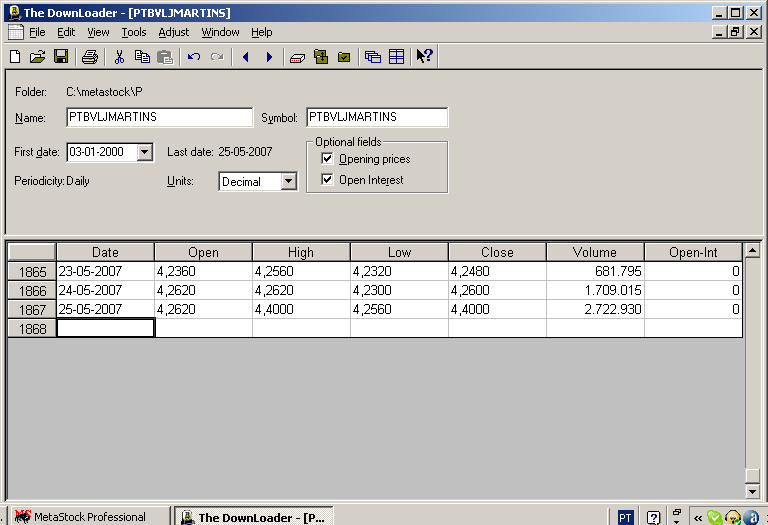Click the vertical scrollbar down arrow
The image size is (768, 525).
pos(753,491)
